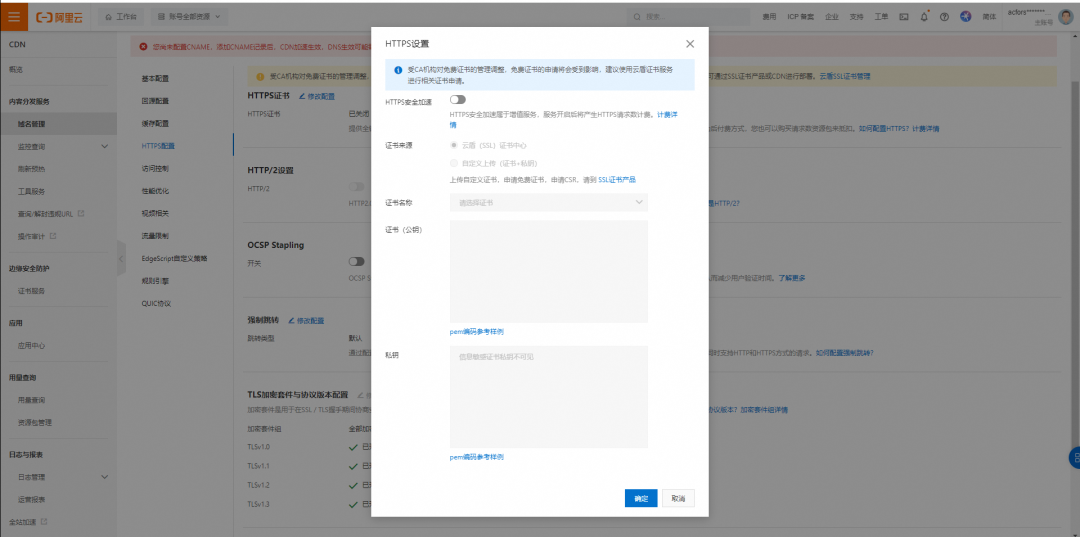1080x537 pixels.
Task: Select 云盾（SSL）证书中心 radio option
Action: [453, 145]
